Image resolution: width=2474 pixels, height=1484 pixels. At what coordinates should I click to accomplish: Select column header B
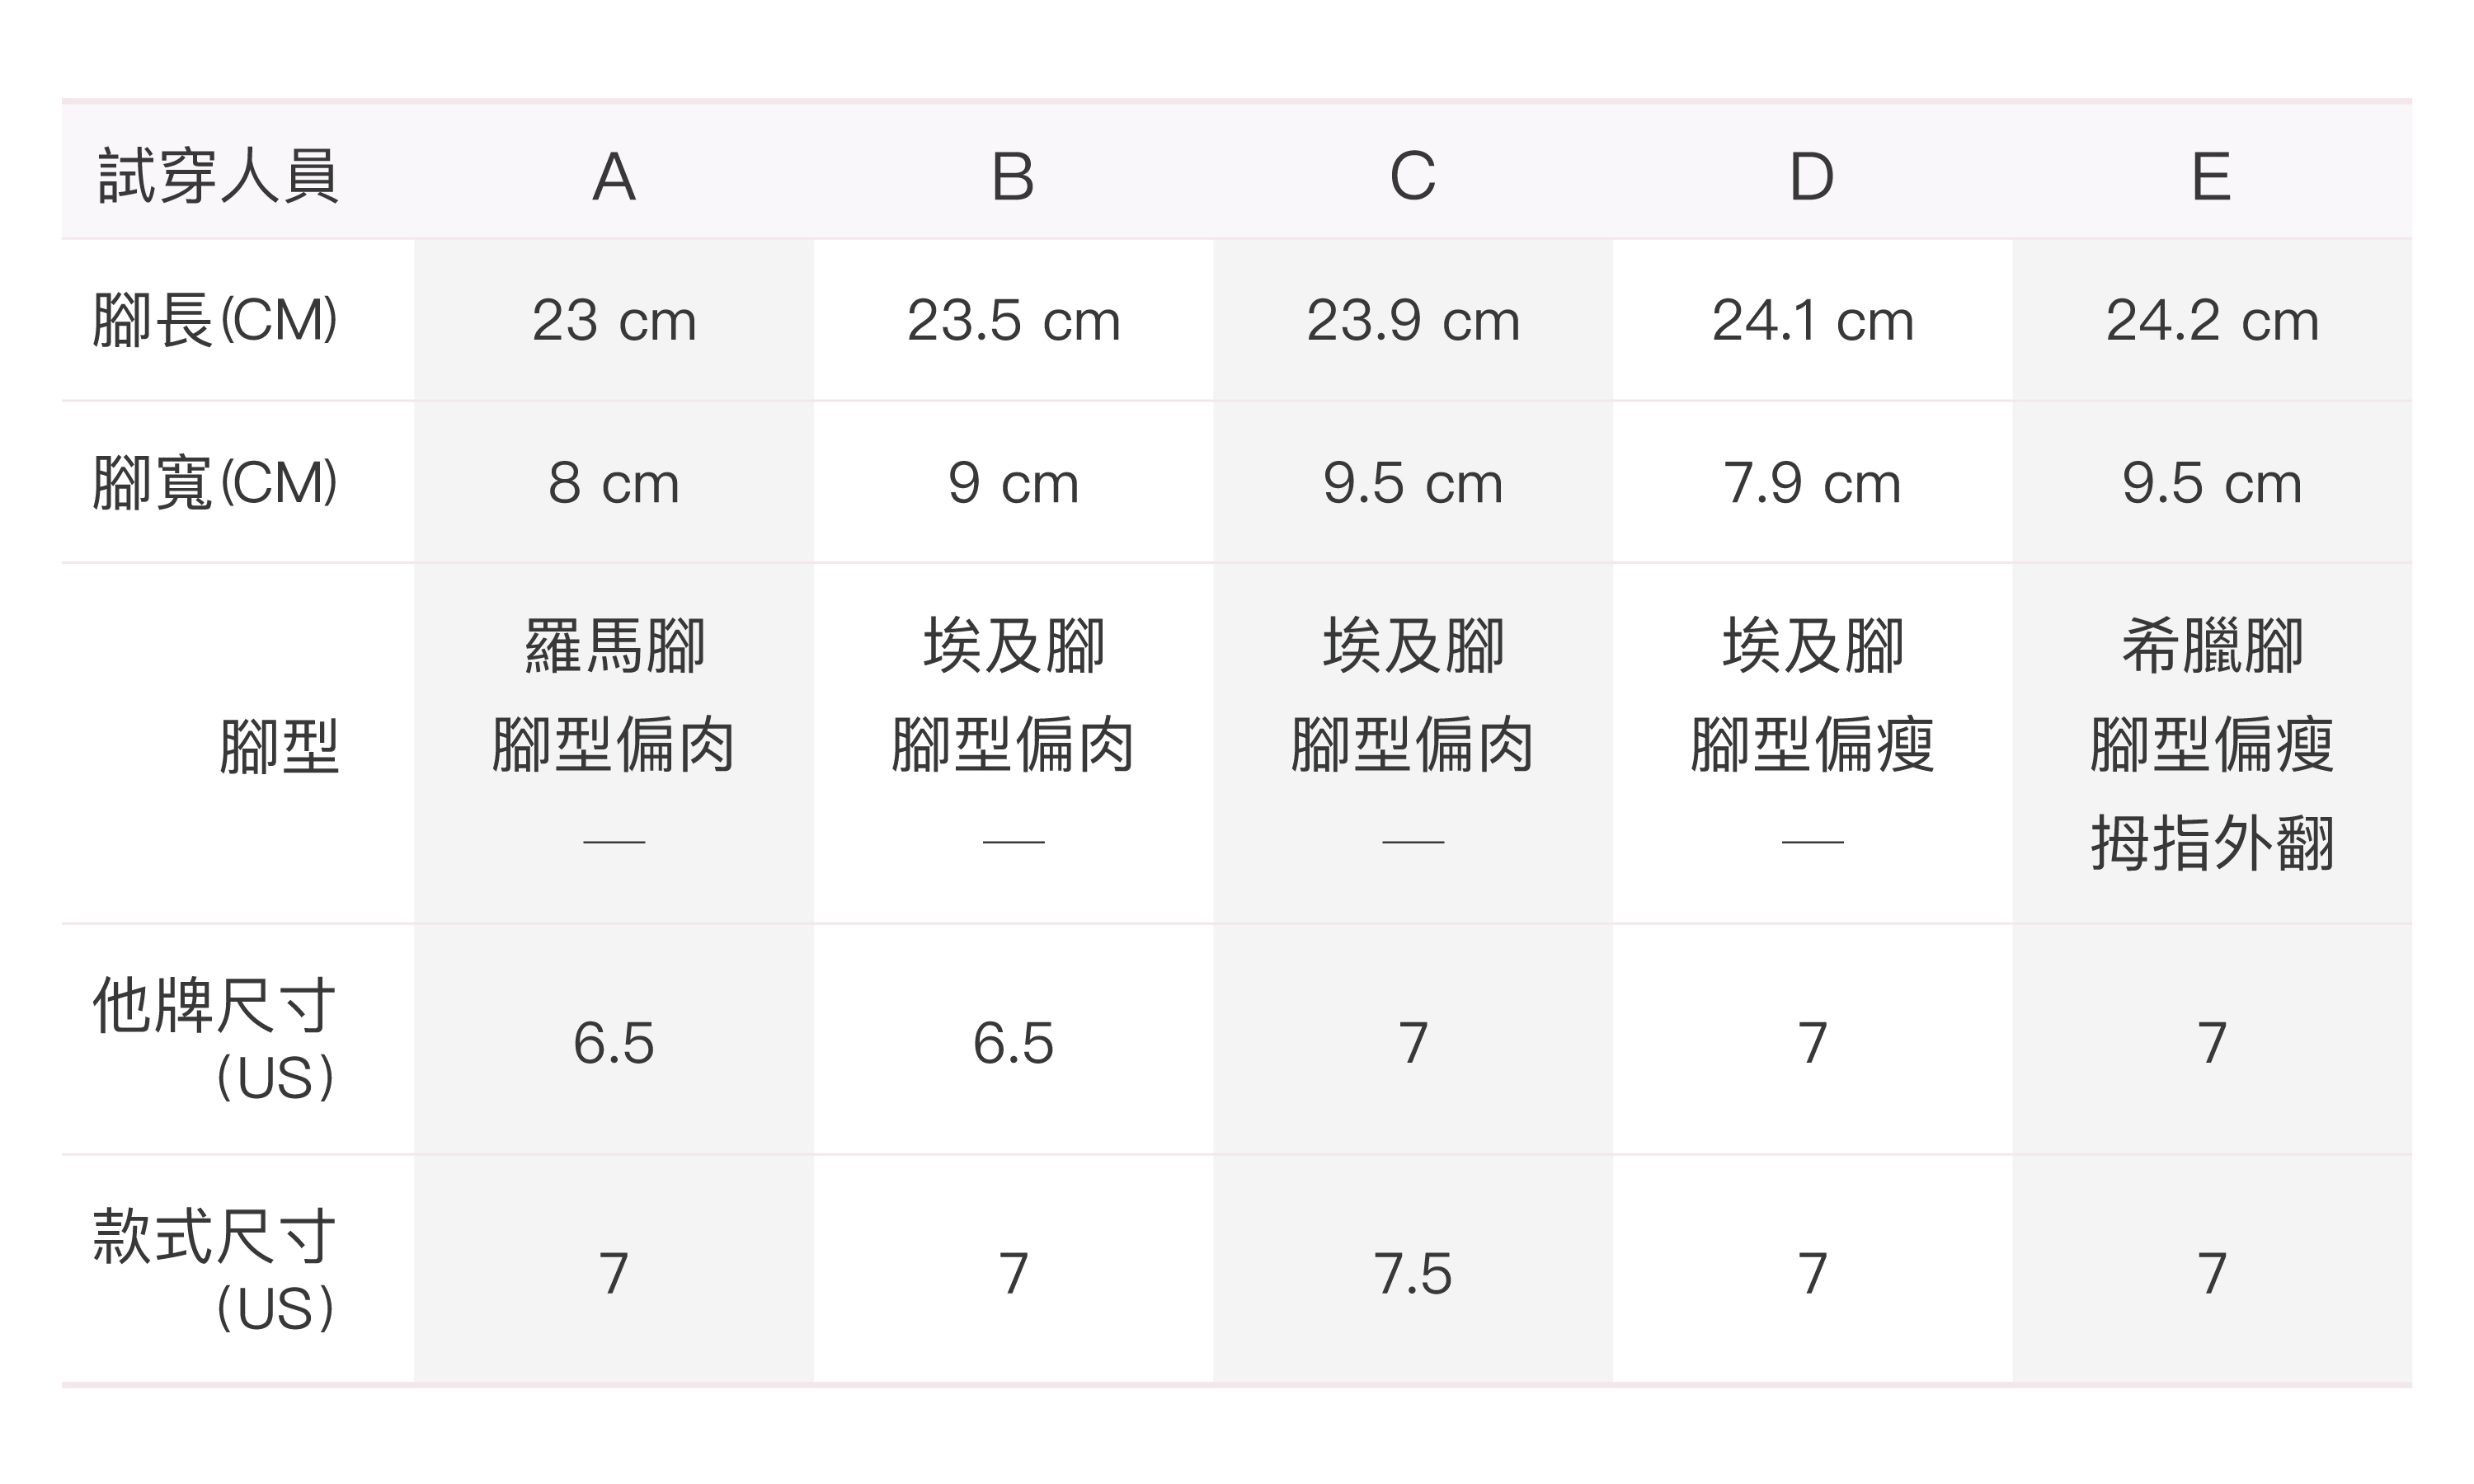coord(1012,177)
